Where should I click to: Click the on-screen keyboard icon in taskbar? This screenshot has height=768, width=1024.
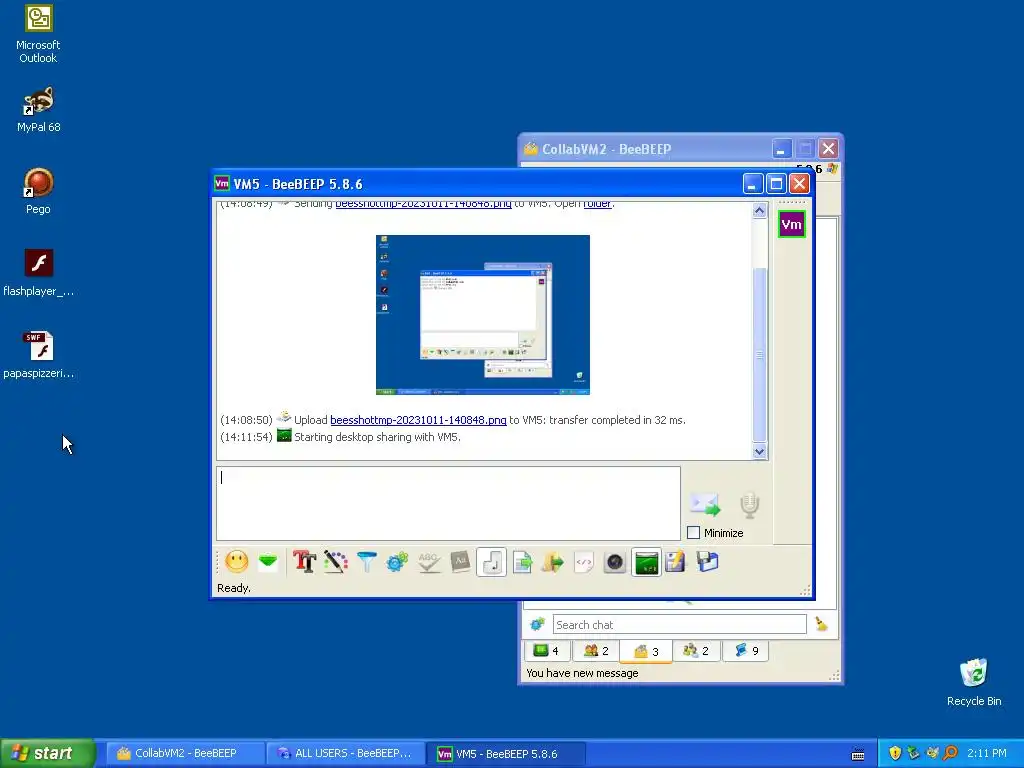[x=858, y=754]
